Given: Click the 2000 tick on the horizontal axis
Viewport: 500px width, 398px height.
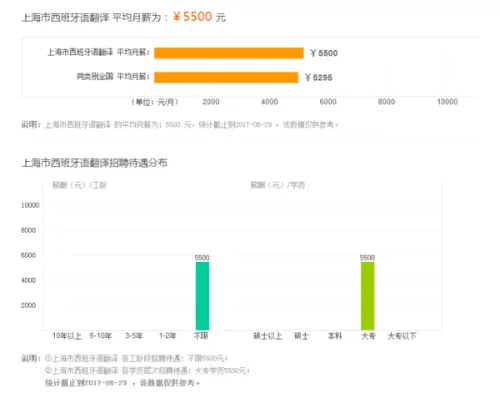Looking at the screenshot, I should 211,102.
